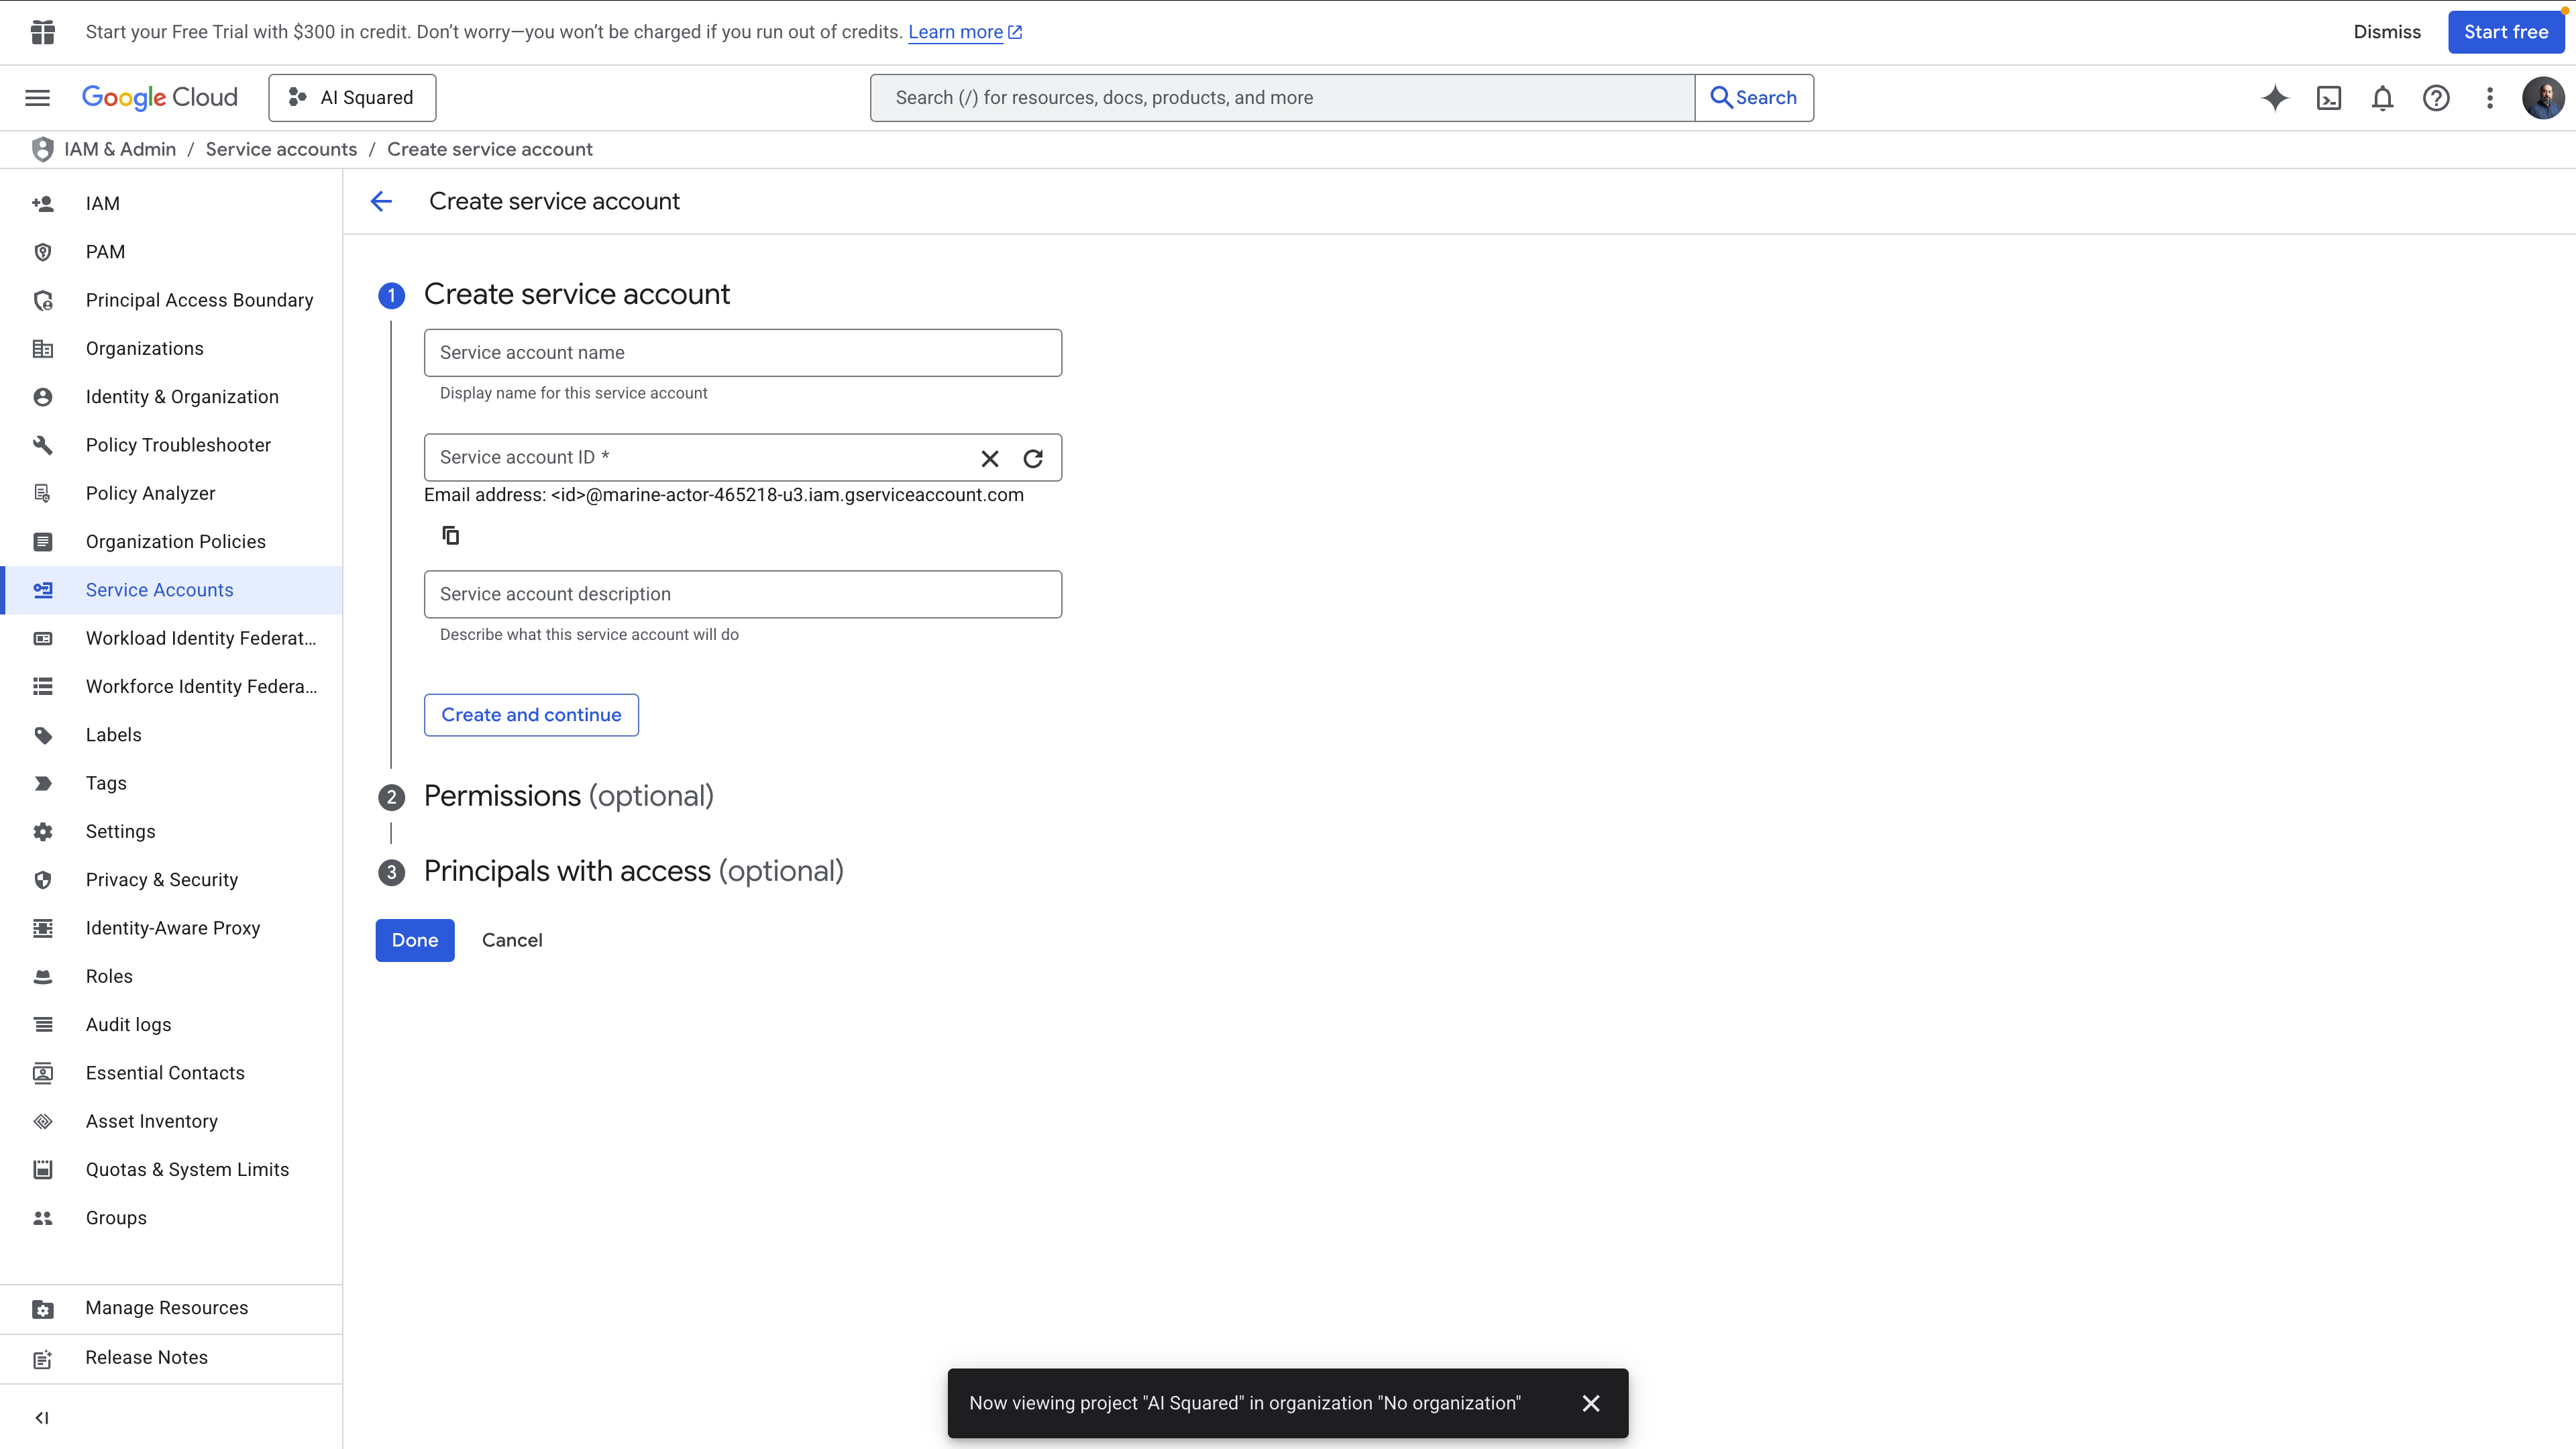Regenerate the Service account ID
This screenshot has height=1449, width=2576.
[x=1033, y=458]
